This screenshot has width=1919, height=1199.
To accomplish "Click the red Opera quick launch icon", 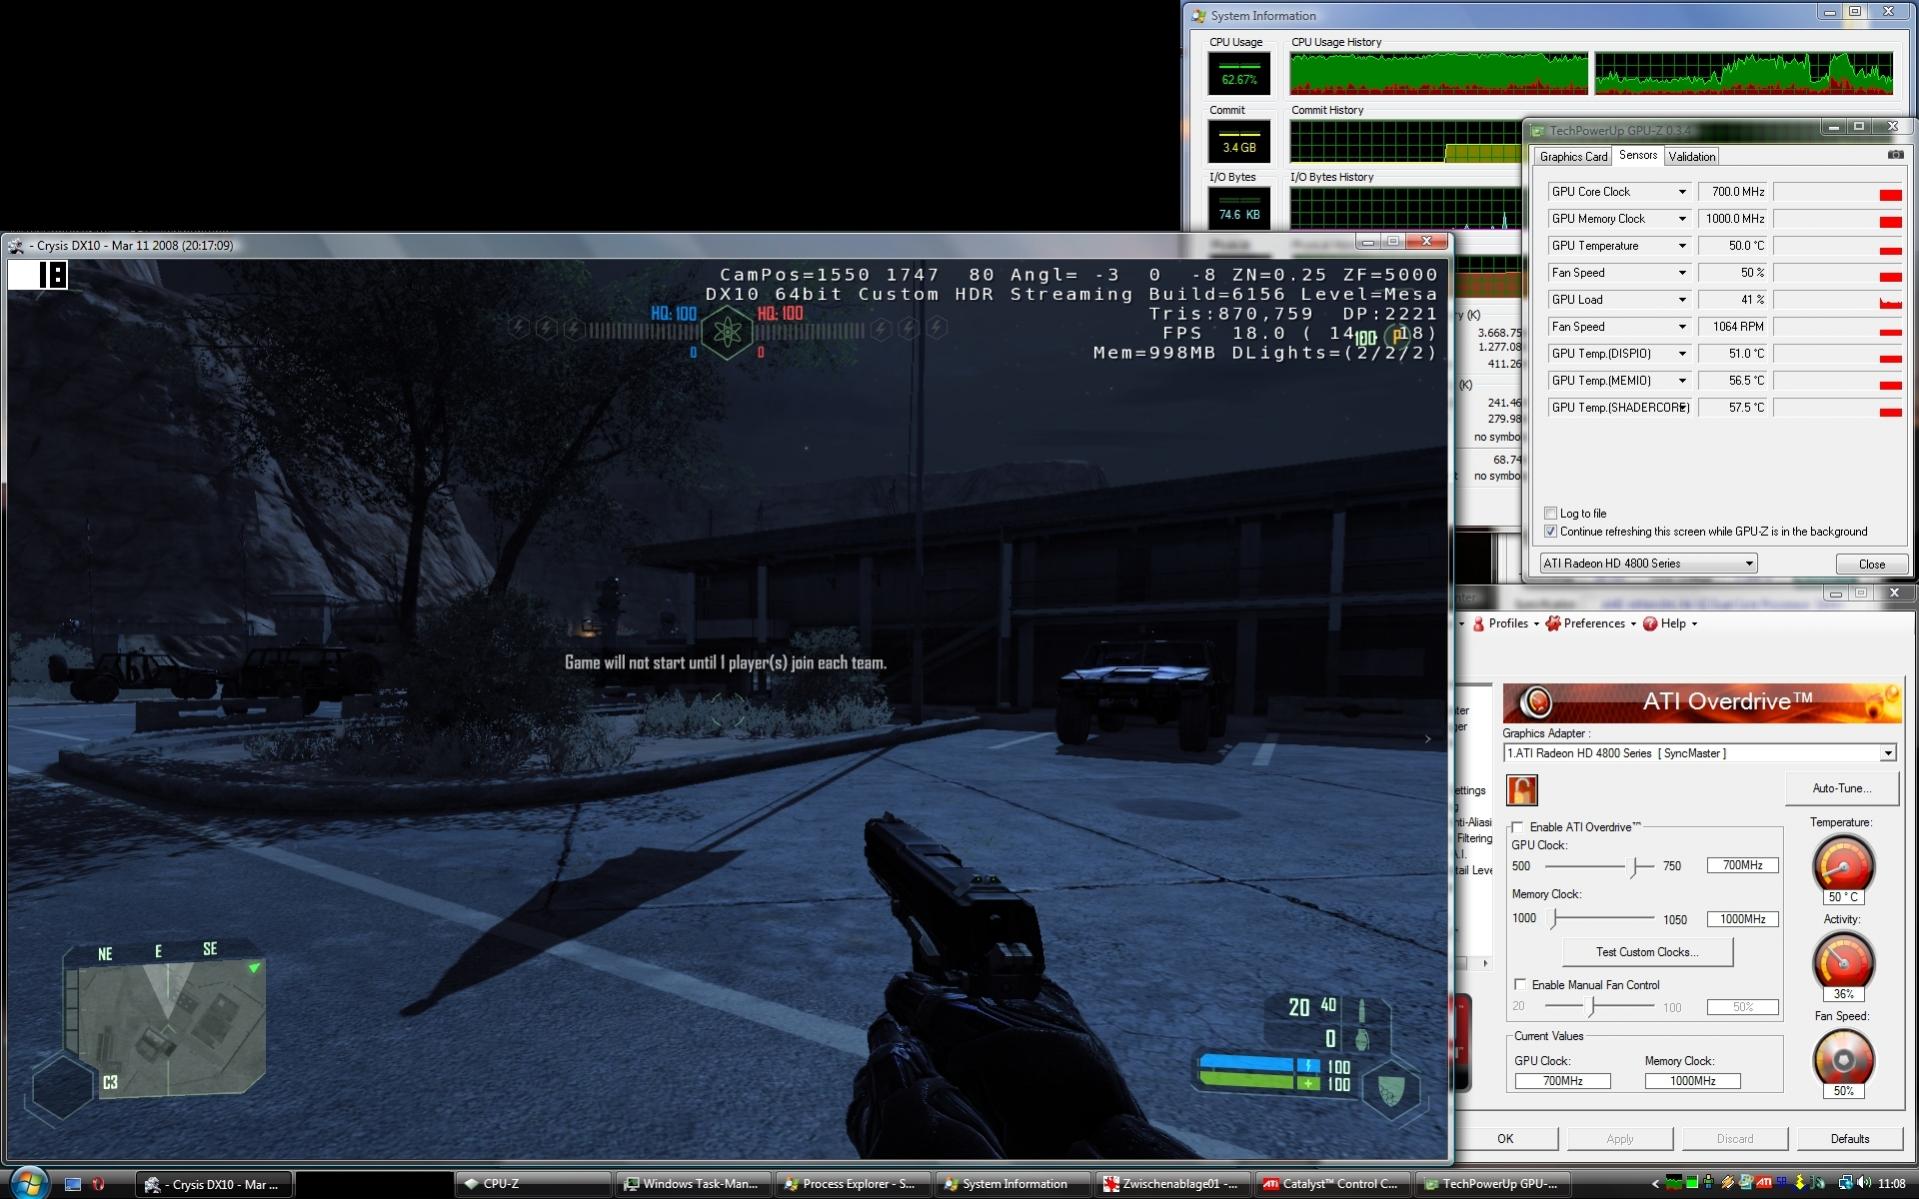I will pyautogui.click(x=98, y=1184).
